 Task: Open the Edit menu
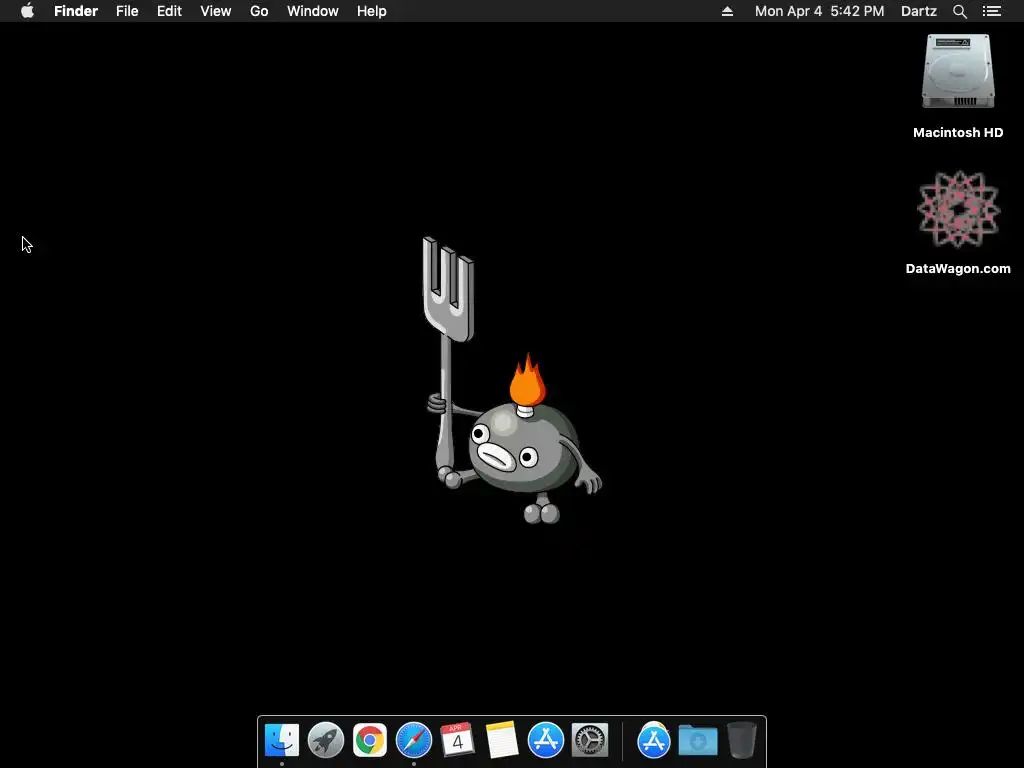click(169, 11)
